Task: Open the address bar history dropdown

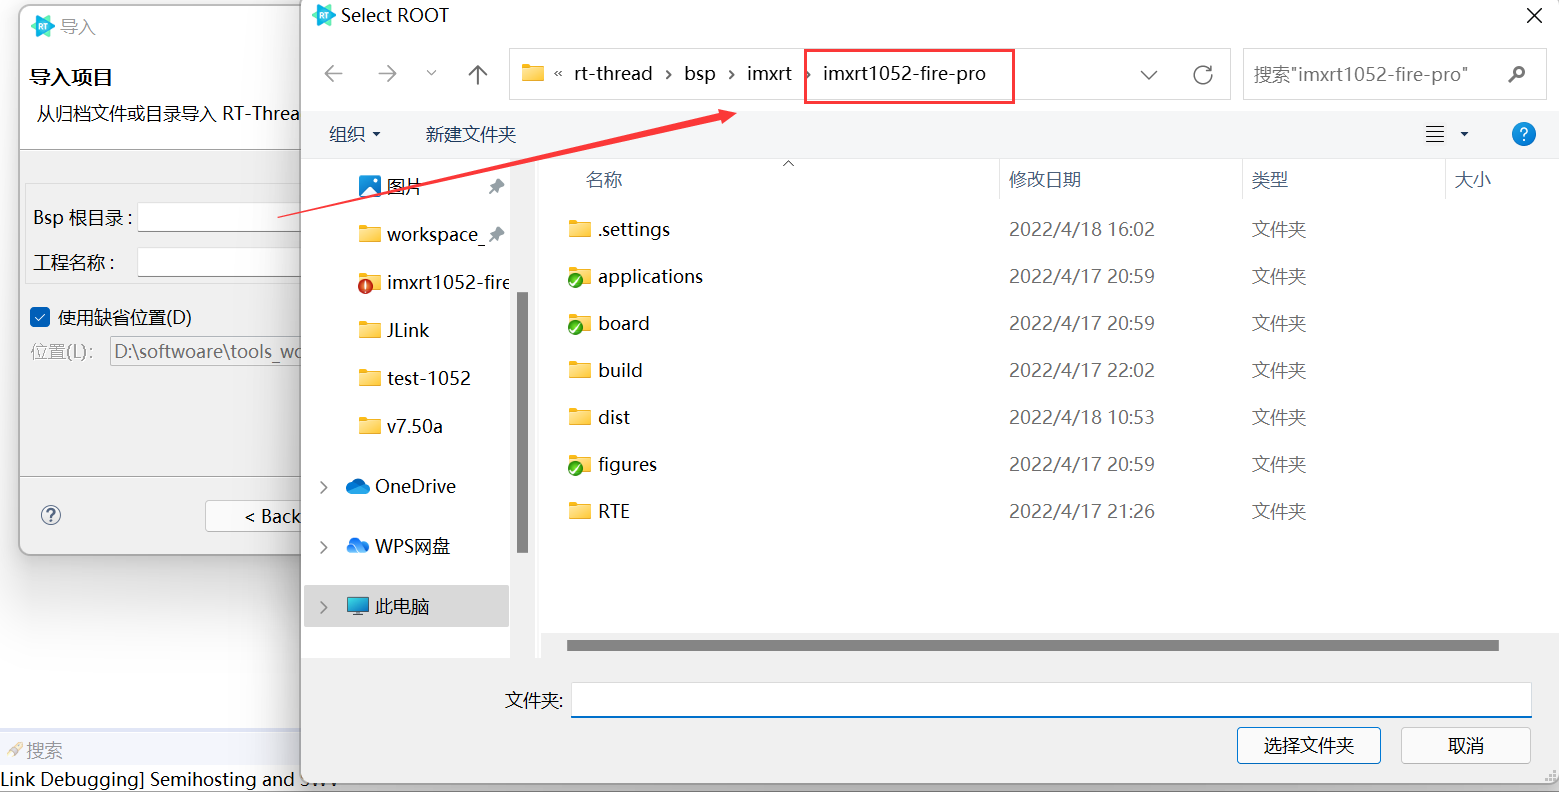Action: point(1149,75)
